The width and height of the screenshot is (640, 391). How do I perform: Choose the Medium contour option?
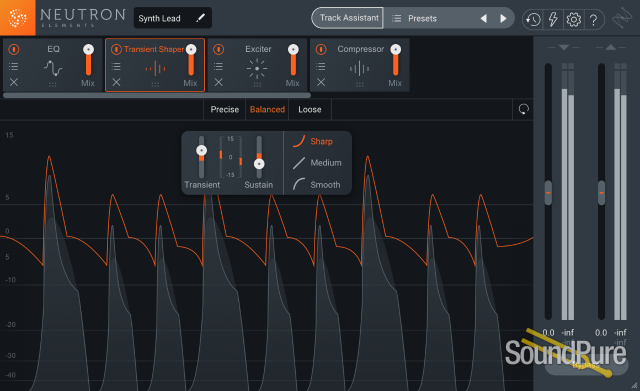(317, 163)
